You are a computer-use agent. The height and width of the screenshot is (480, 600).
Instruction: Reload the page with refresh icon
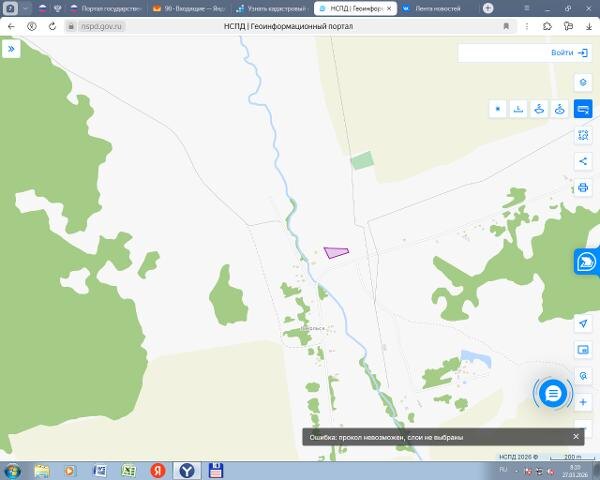pyautogui.click(x=52, y=26)
